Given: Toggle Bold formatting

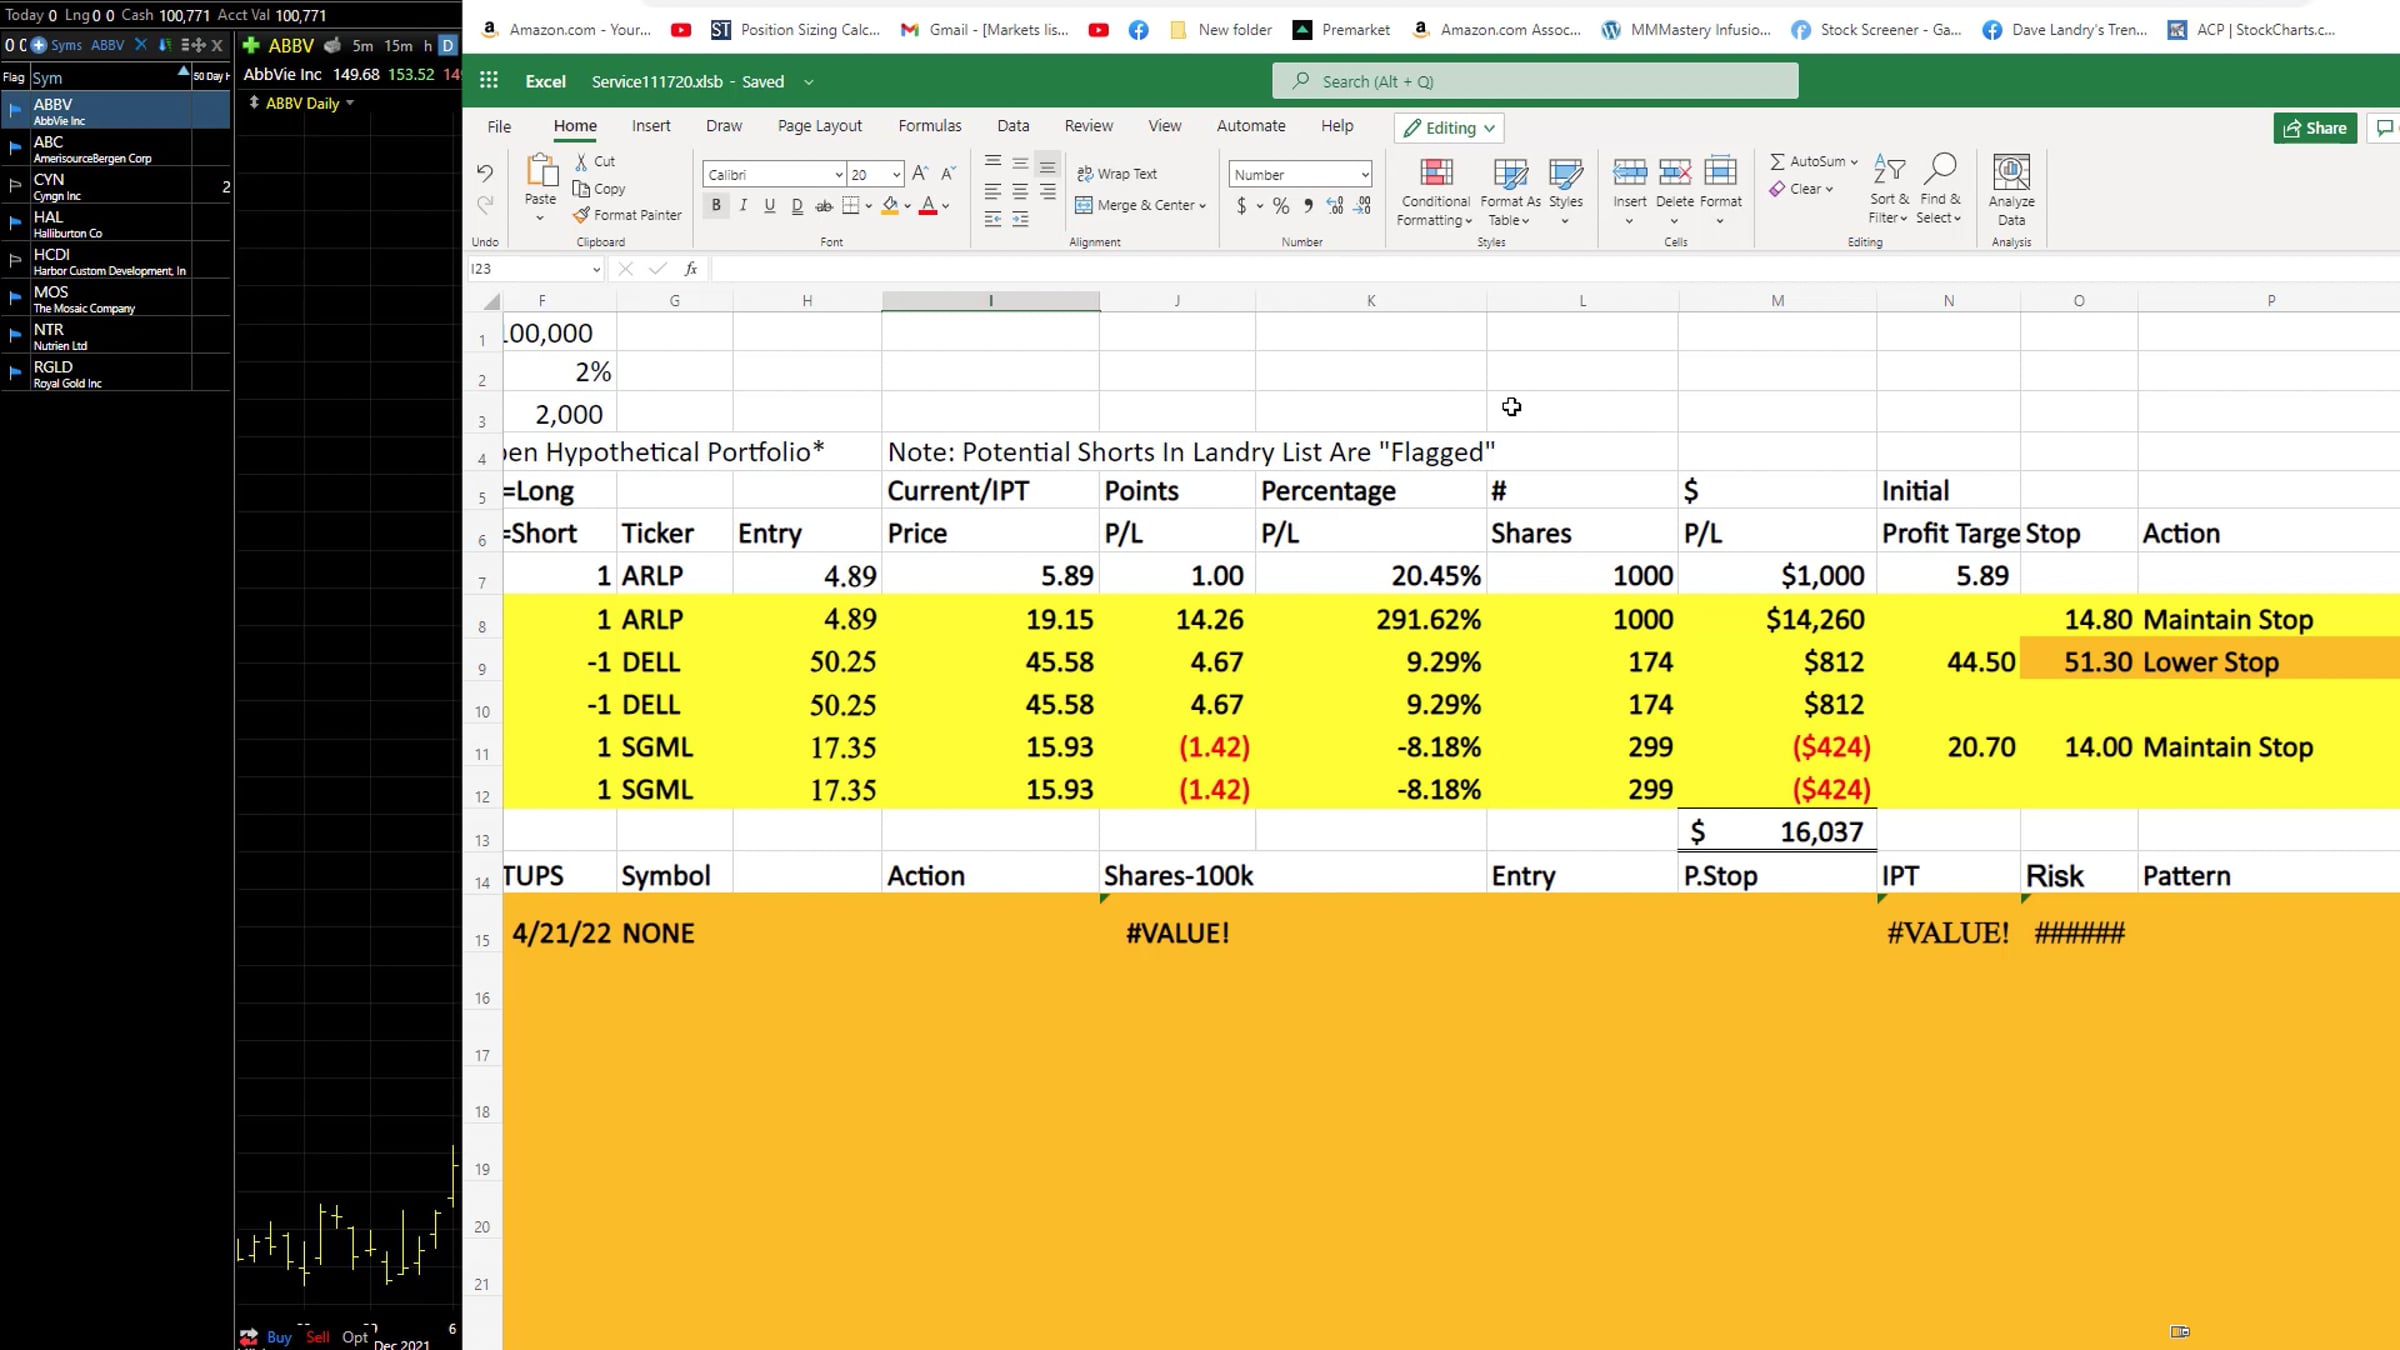Looking at the screenshot, I should 716,205.
